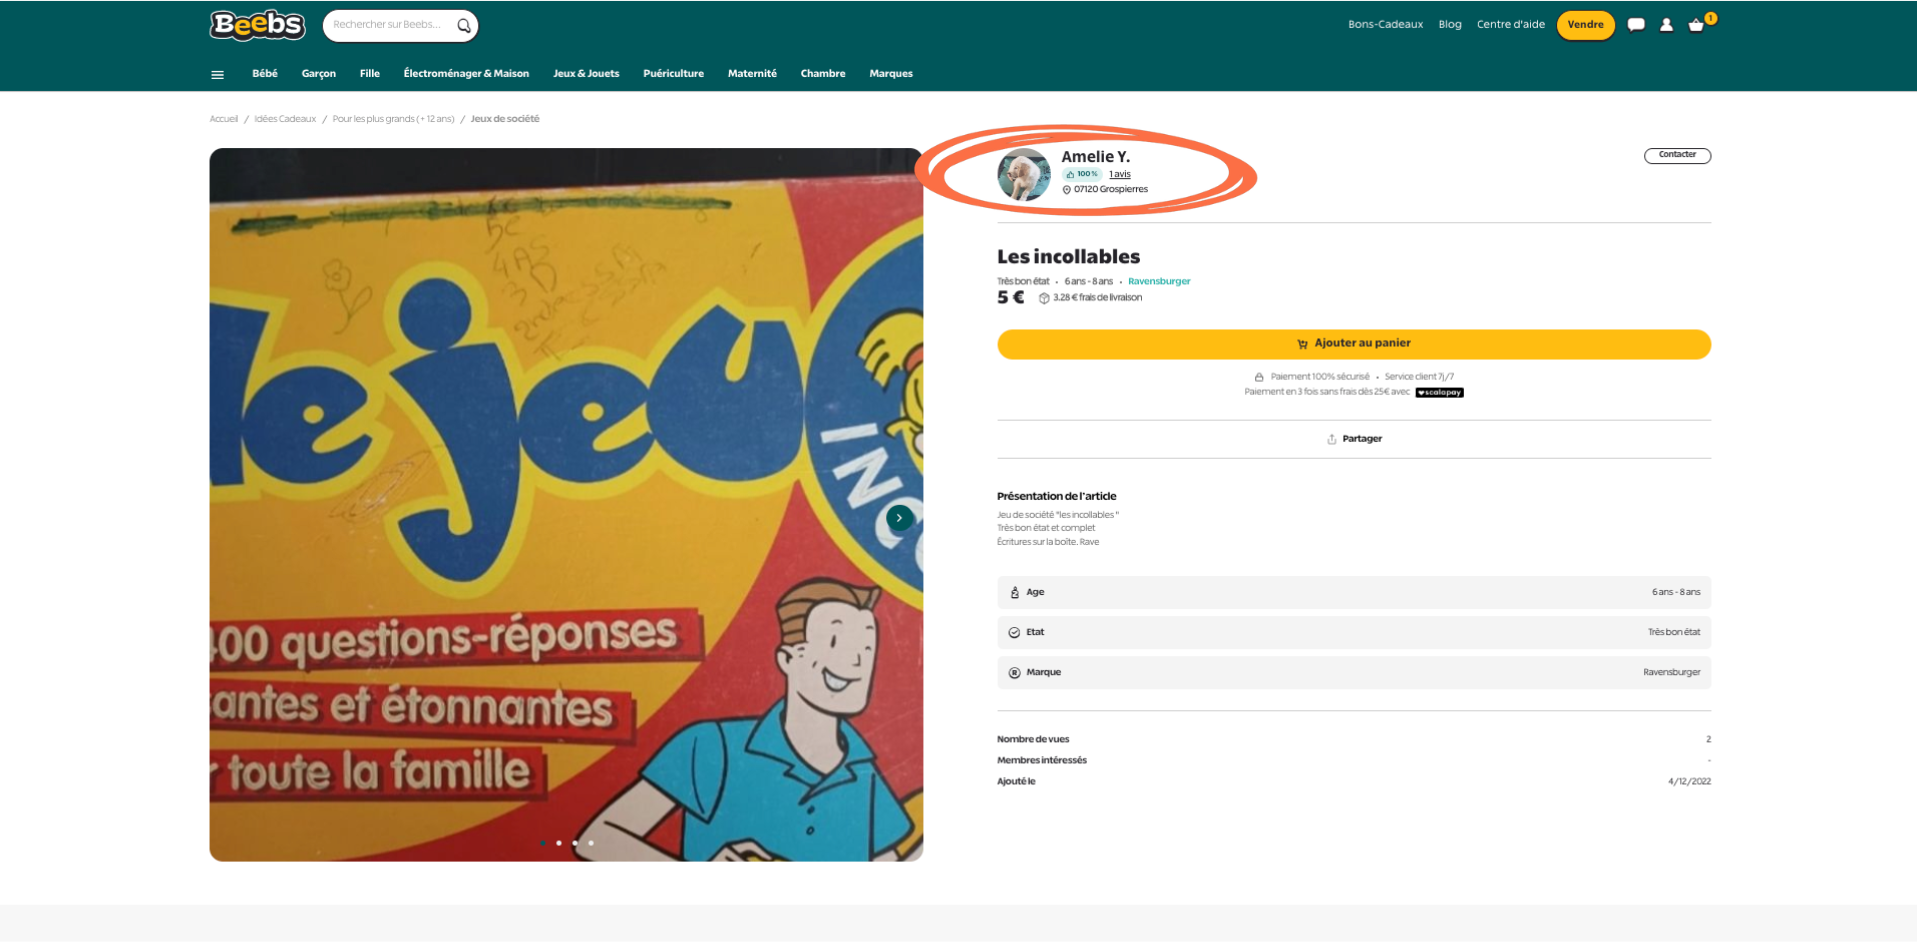Show next product photo arrow

coord(899,518)
